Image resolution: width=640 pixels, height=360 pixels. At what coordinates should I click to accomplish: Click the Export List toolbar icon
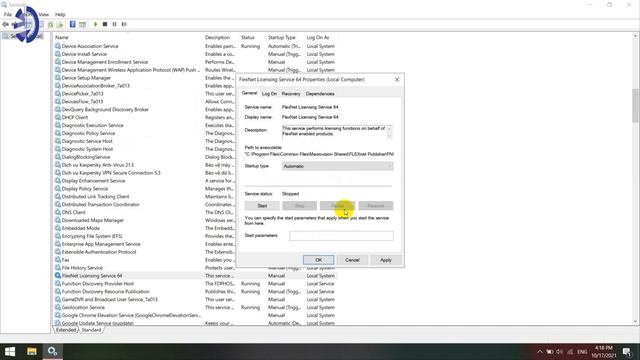60,24
